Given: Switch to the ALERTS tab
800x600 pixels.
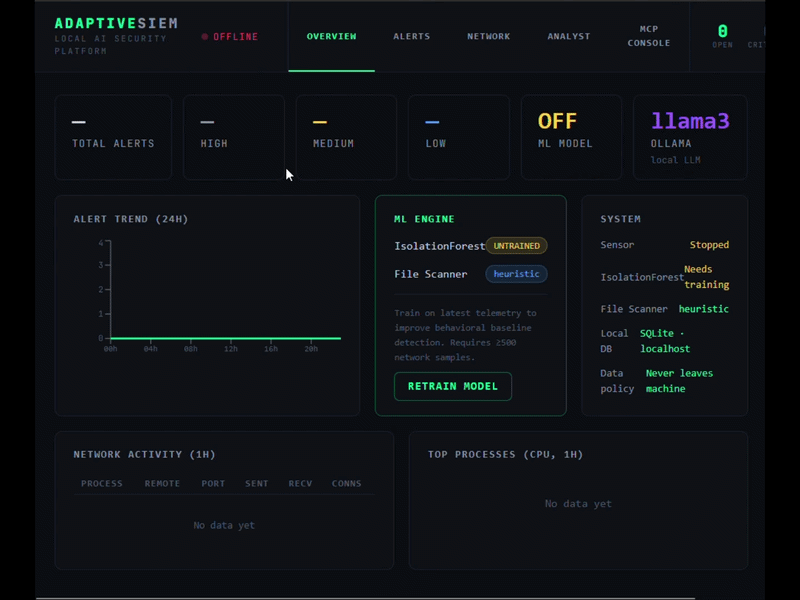Looking at the screenshot, I should 411,36.
